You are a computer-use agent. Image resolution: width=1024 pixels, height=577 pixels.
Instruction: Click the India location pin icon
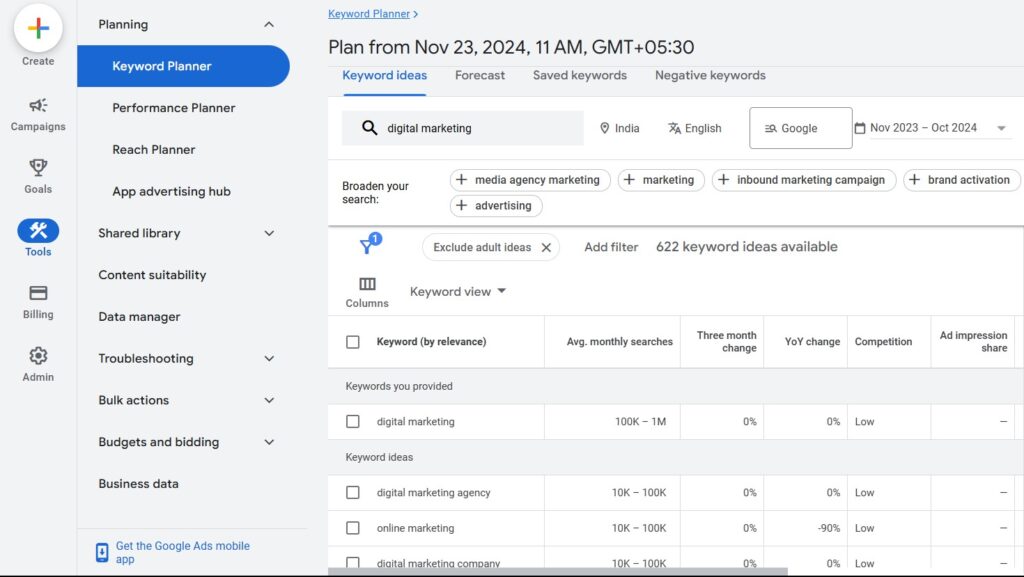(604, 128)
